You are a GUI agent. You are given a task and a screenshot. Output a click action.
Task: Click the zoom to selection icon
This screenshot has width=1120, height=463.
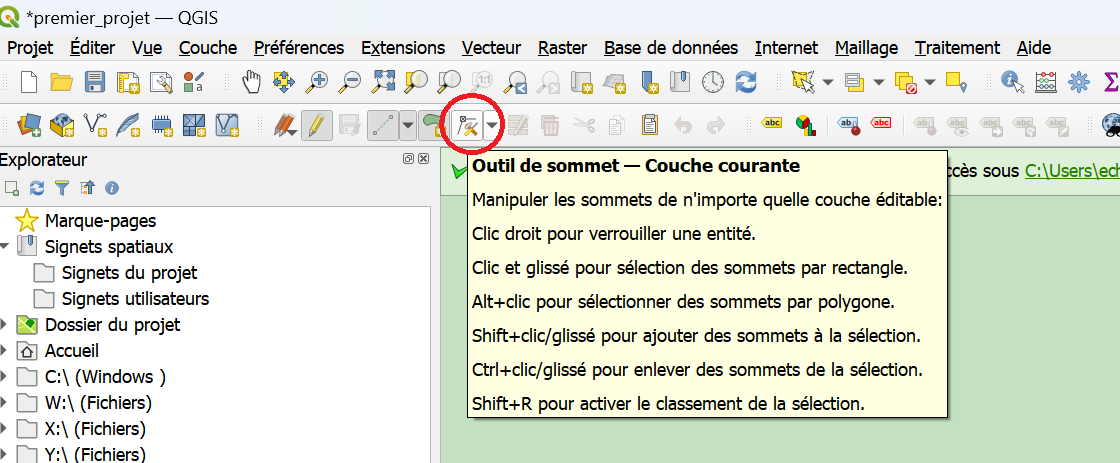click(x=416, y=81)
